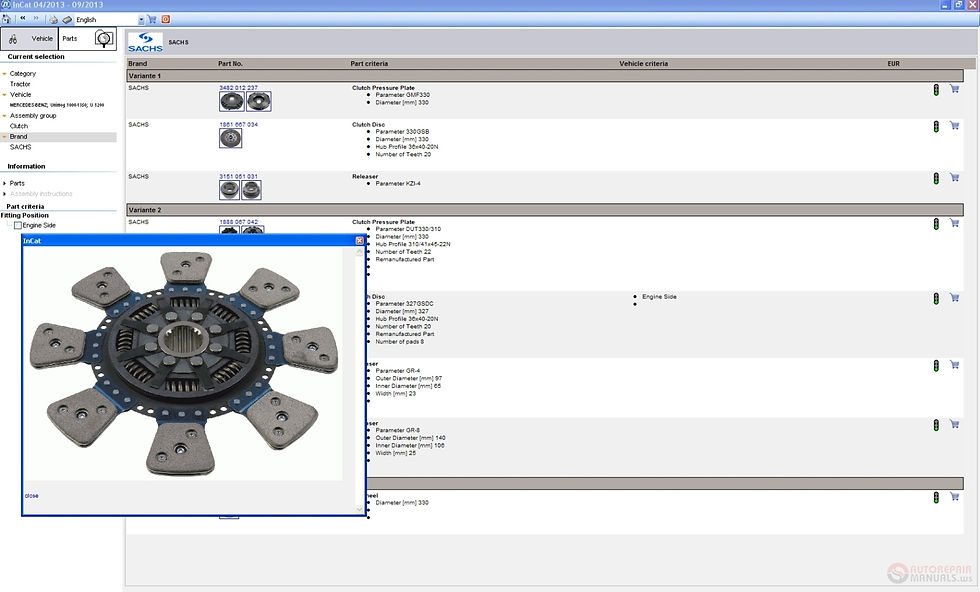Add clutch disc 1861 667 034 to cart
The image size is (980, 592).
954,126
